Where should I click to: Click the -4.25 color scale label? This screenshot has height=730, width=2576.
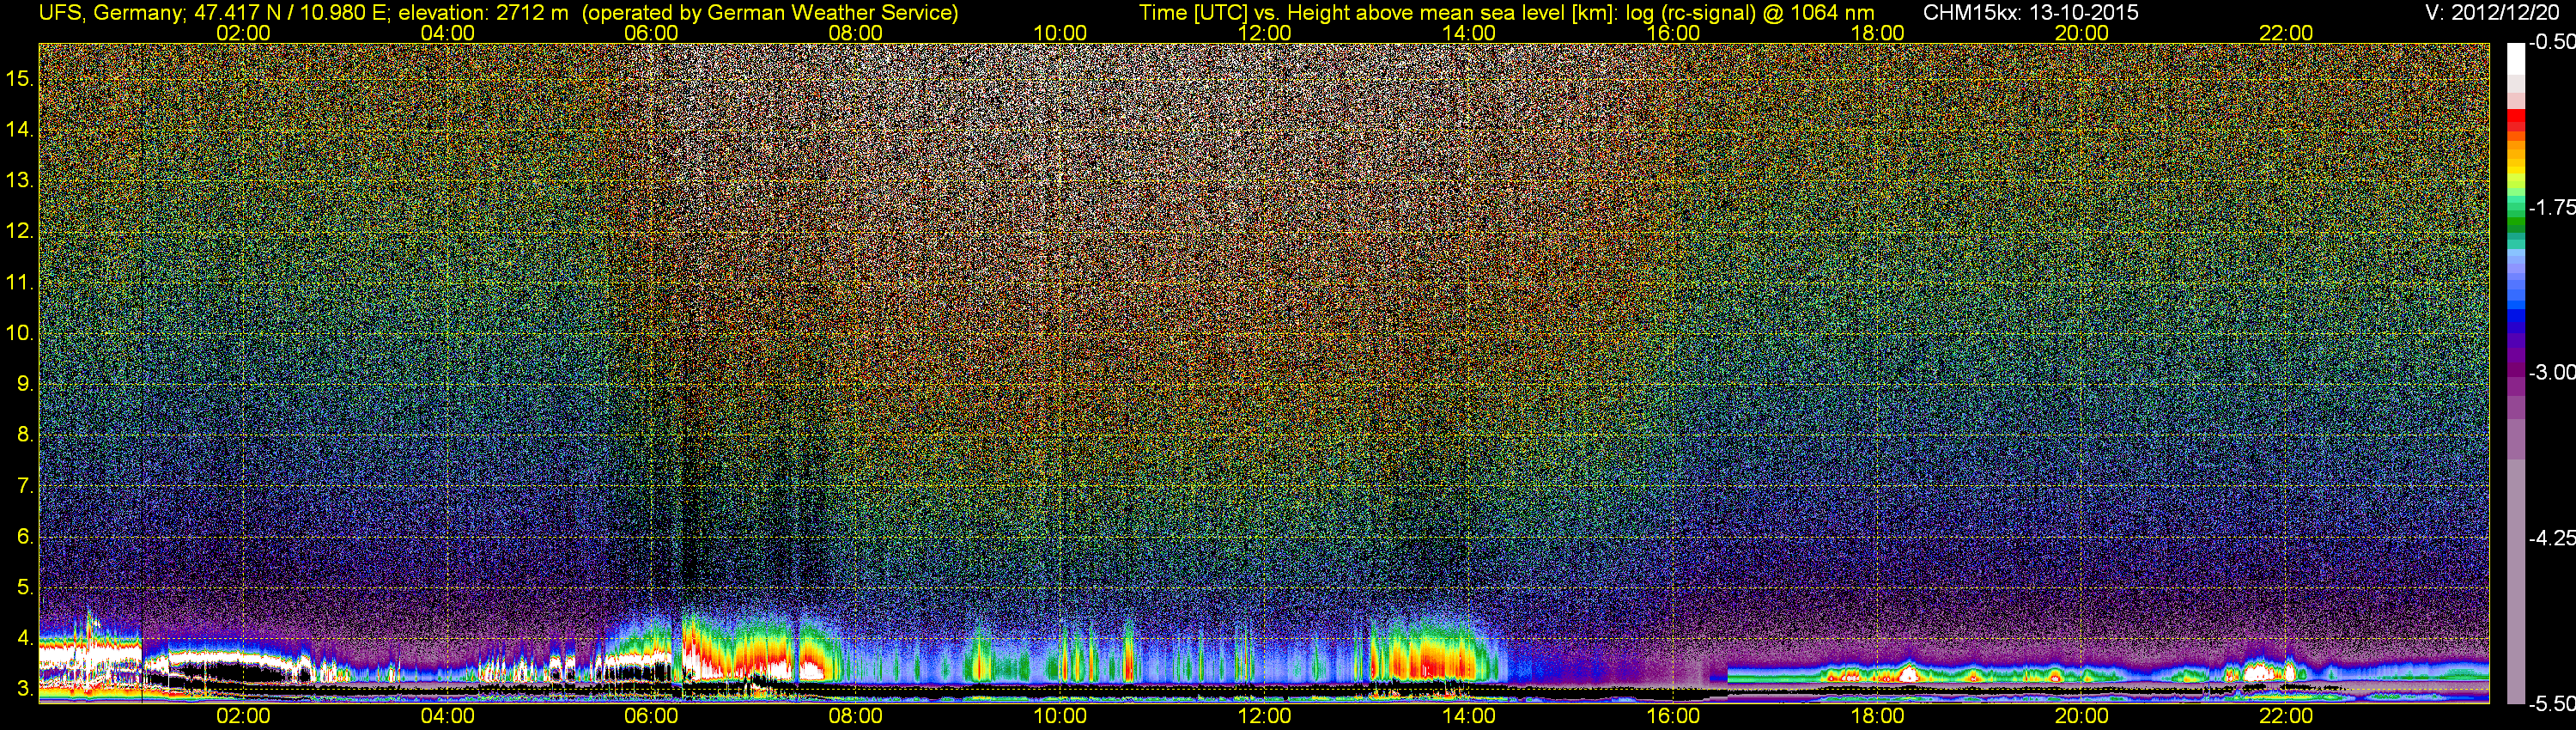tap(2552, 538)
